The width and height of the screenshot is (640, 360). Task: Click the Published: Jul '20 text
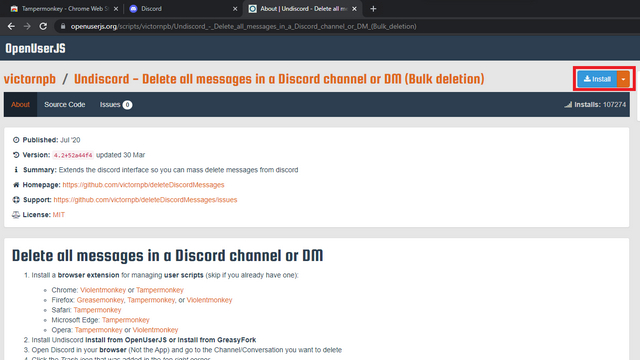coord(51,140)
